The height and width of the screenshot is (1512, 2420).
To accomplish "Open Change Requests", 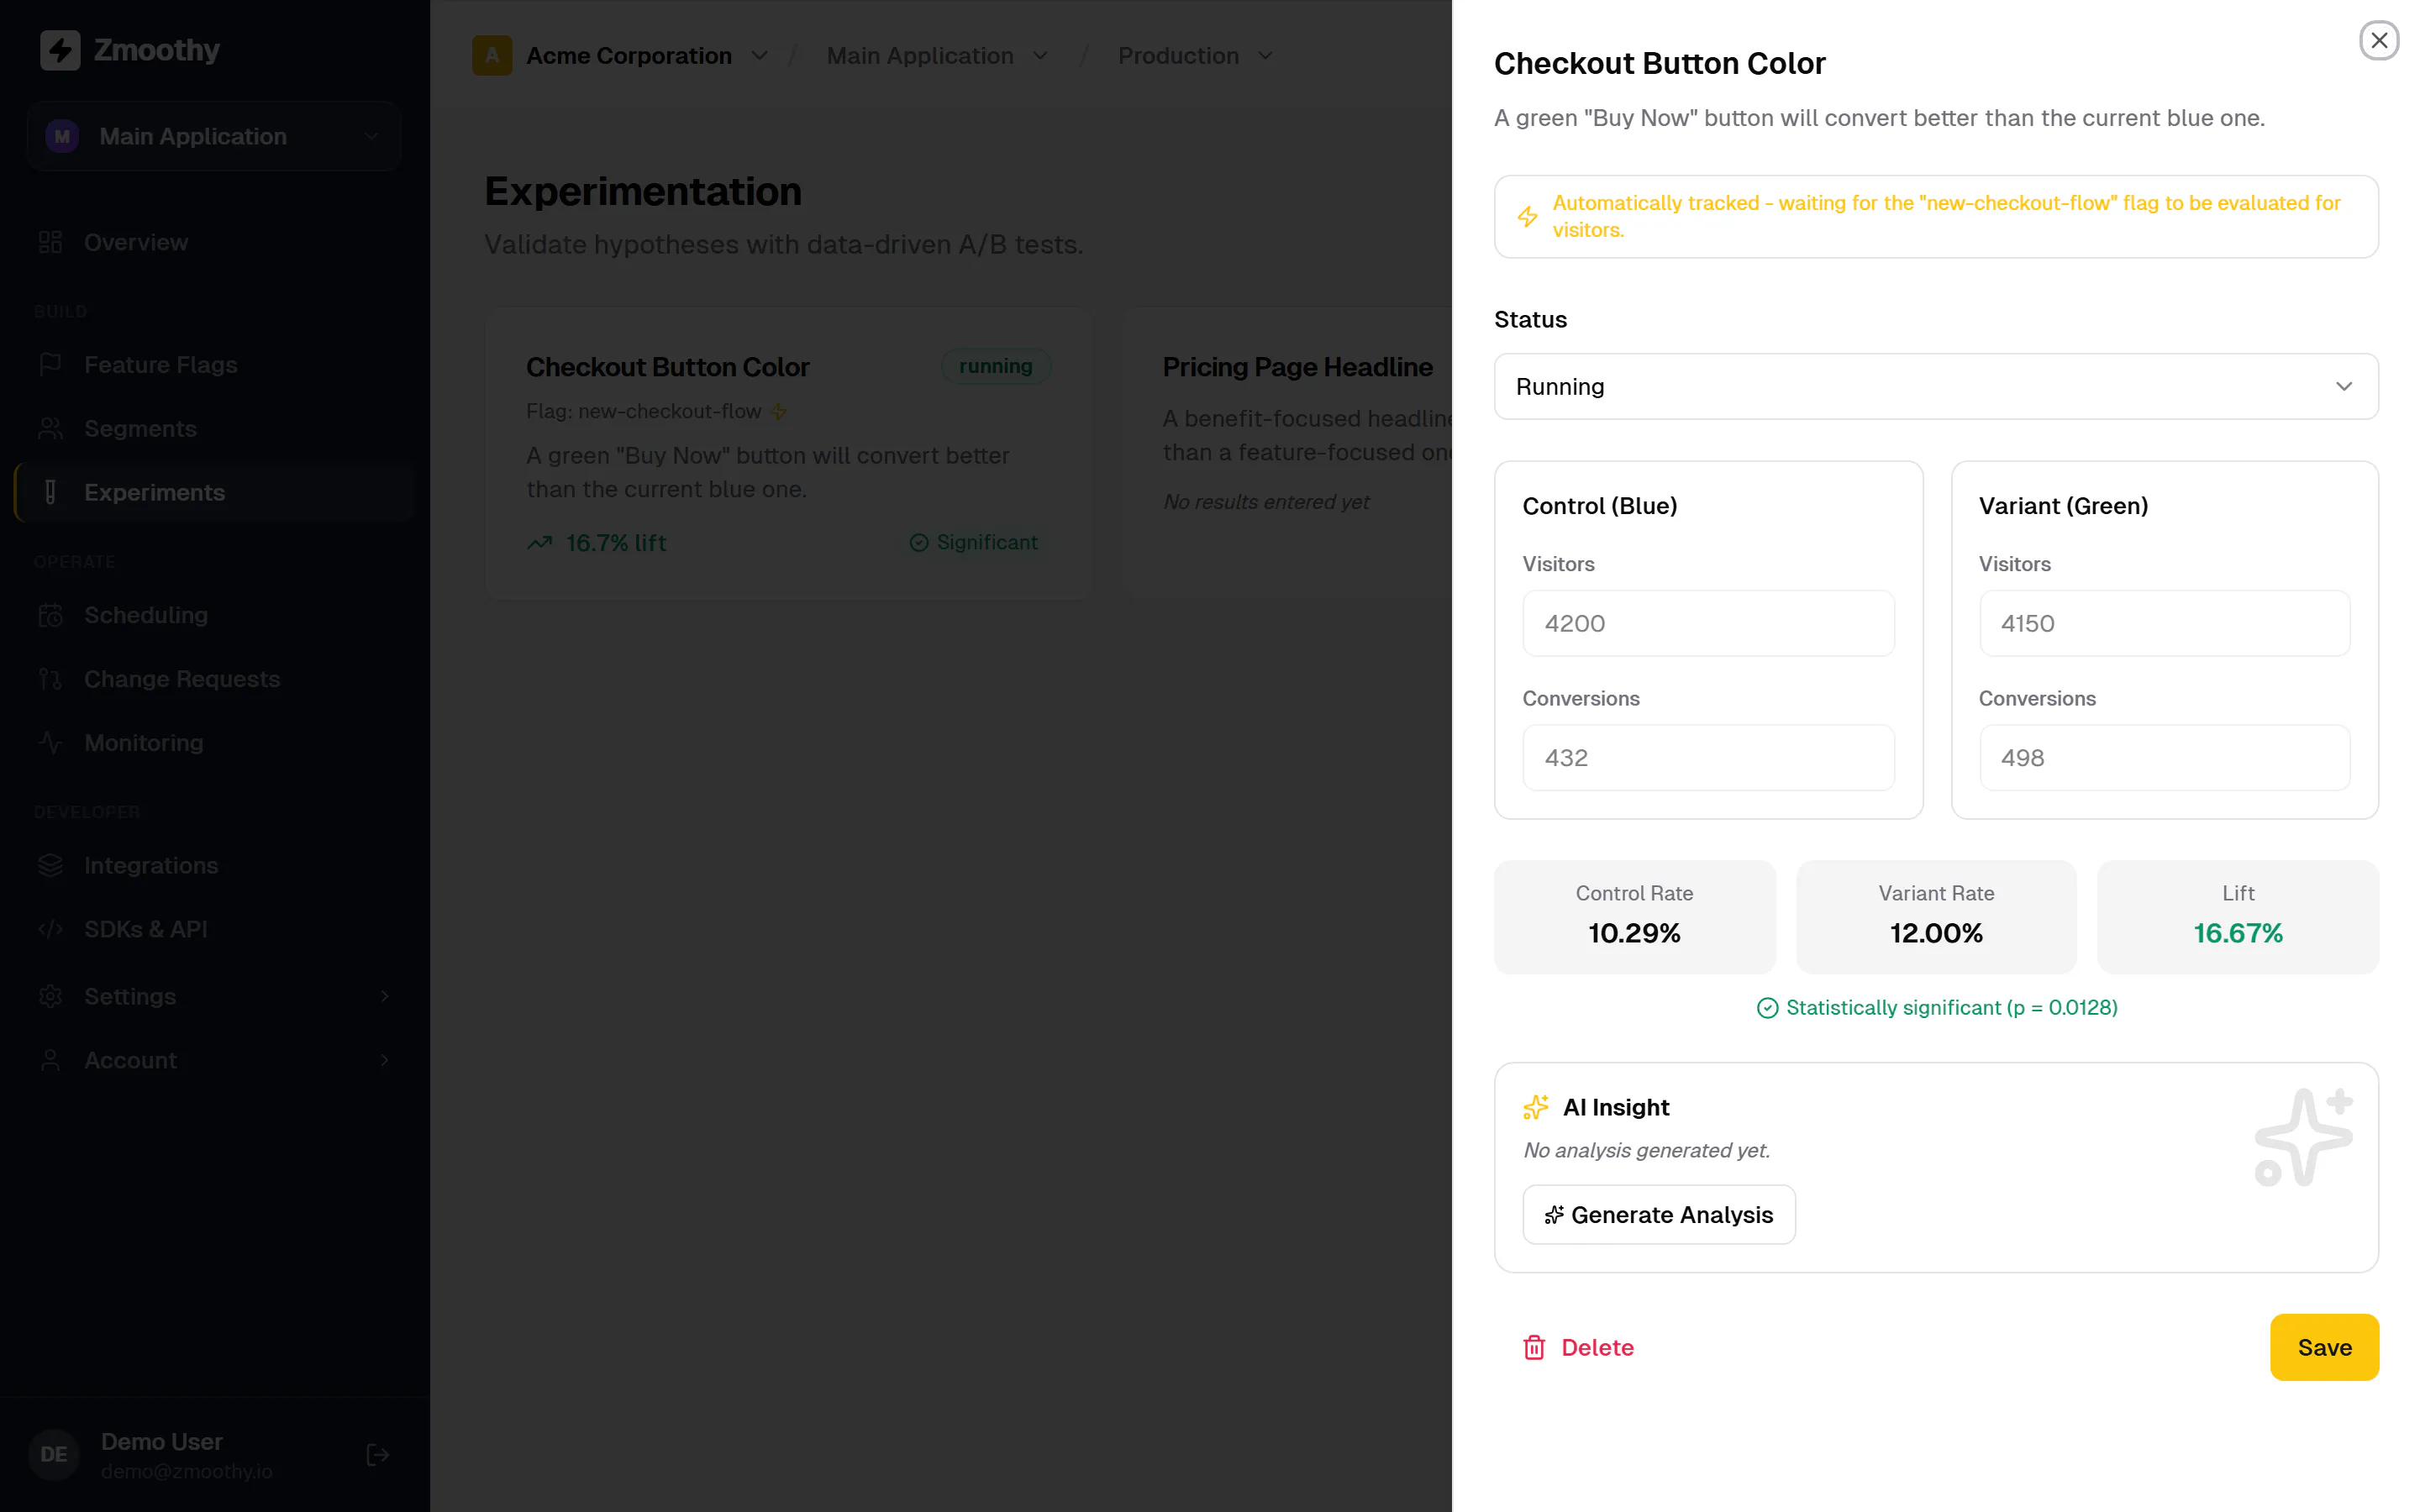I will (214, 679).
